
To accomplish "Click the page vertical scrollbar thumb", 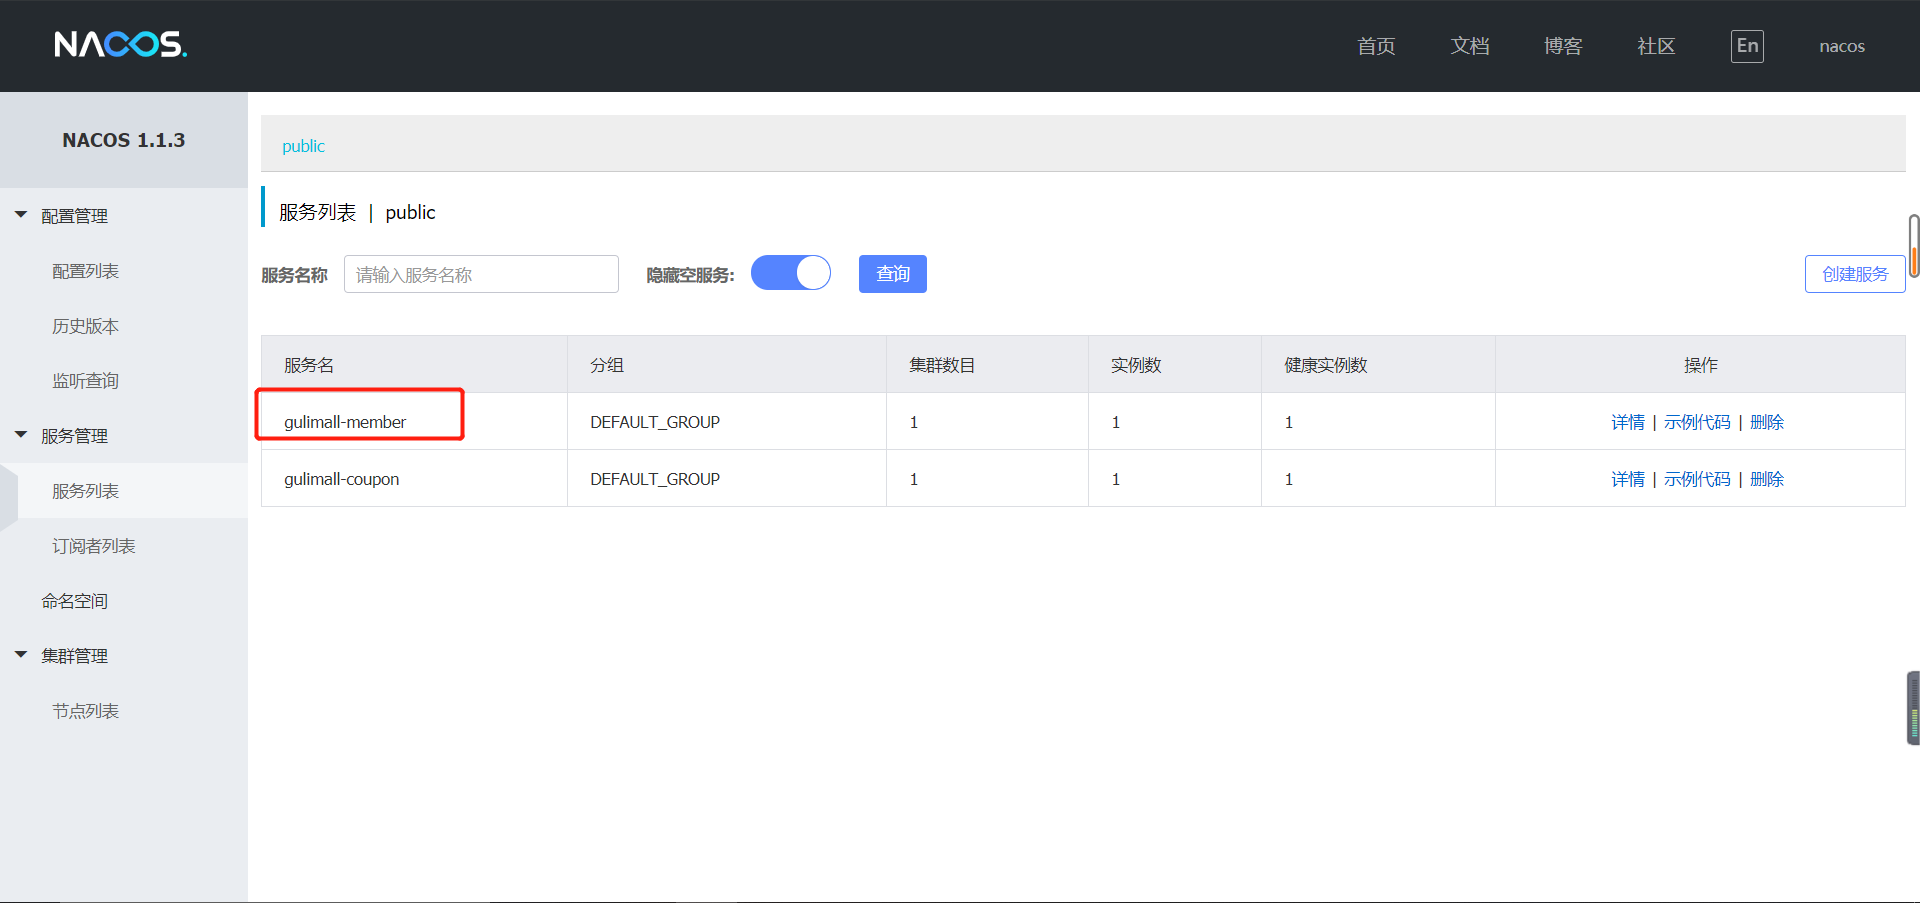I will click(x=1914, y=245).
